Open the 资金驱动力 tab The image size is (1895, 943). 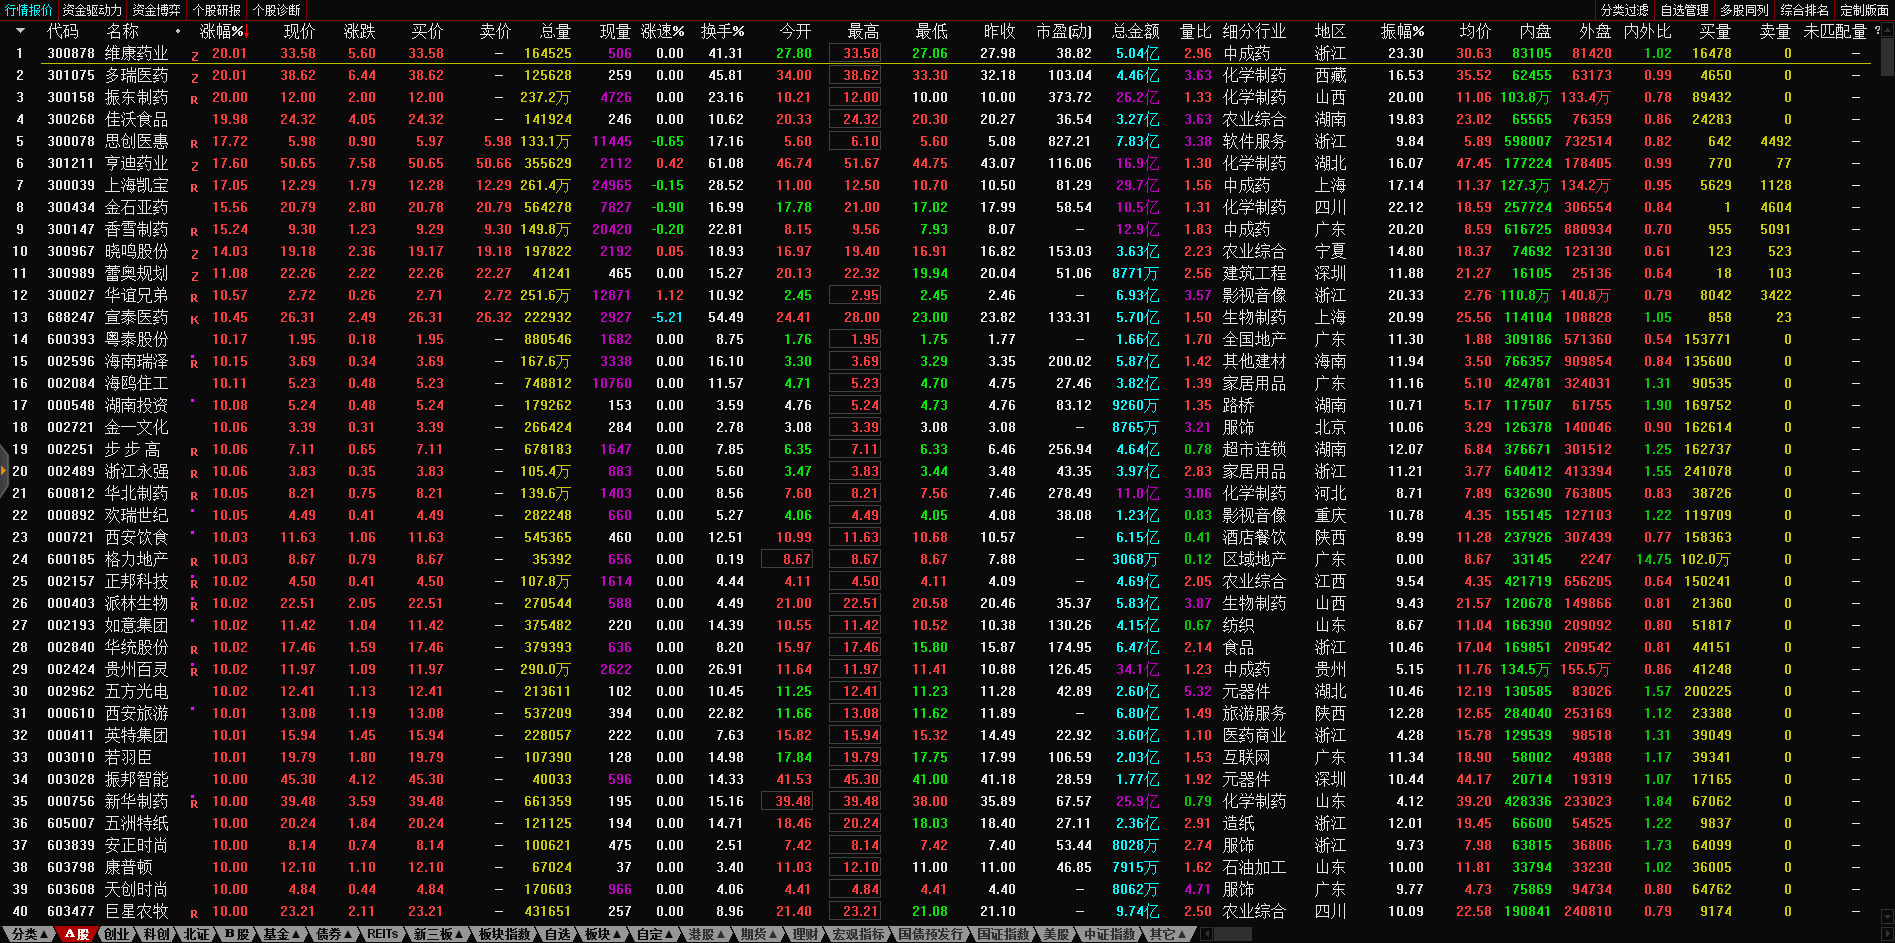click(92, 10)
